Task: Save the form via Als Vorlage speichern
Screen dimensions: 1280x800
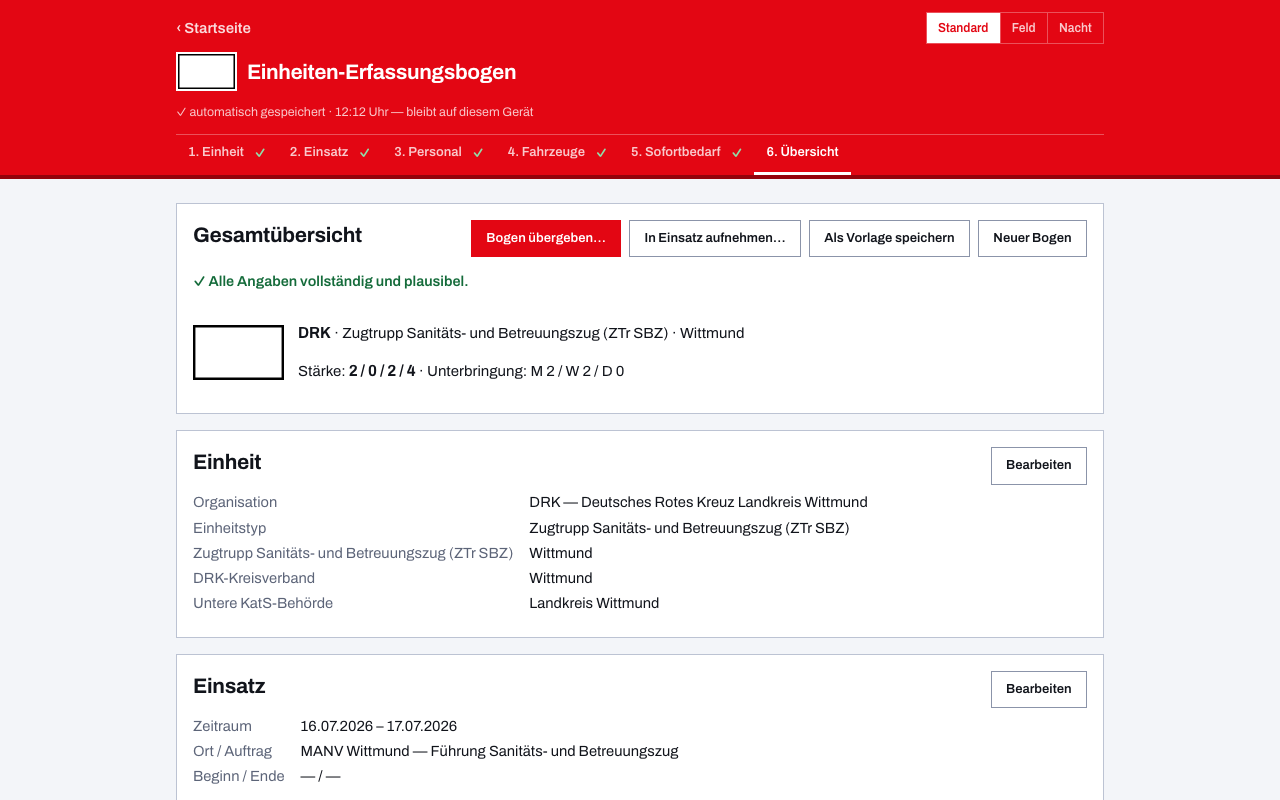Action: click(x=889, y=238)
